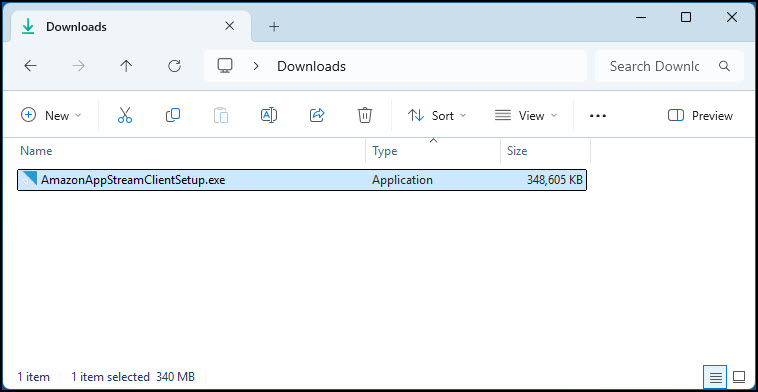The image size is (758, 392).
Task: Click the Delete trash can icon
Action: tap(364, 116)
